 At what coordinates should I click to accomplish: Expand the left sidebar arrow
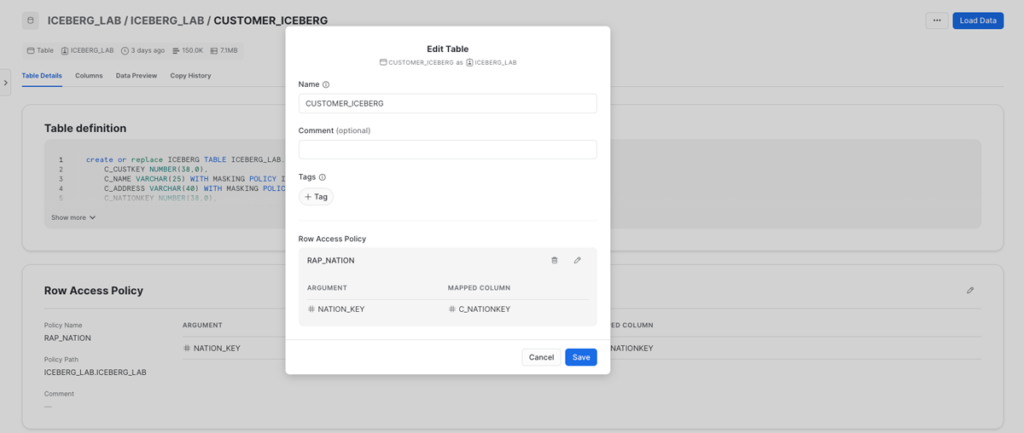5,82
